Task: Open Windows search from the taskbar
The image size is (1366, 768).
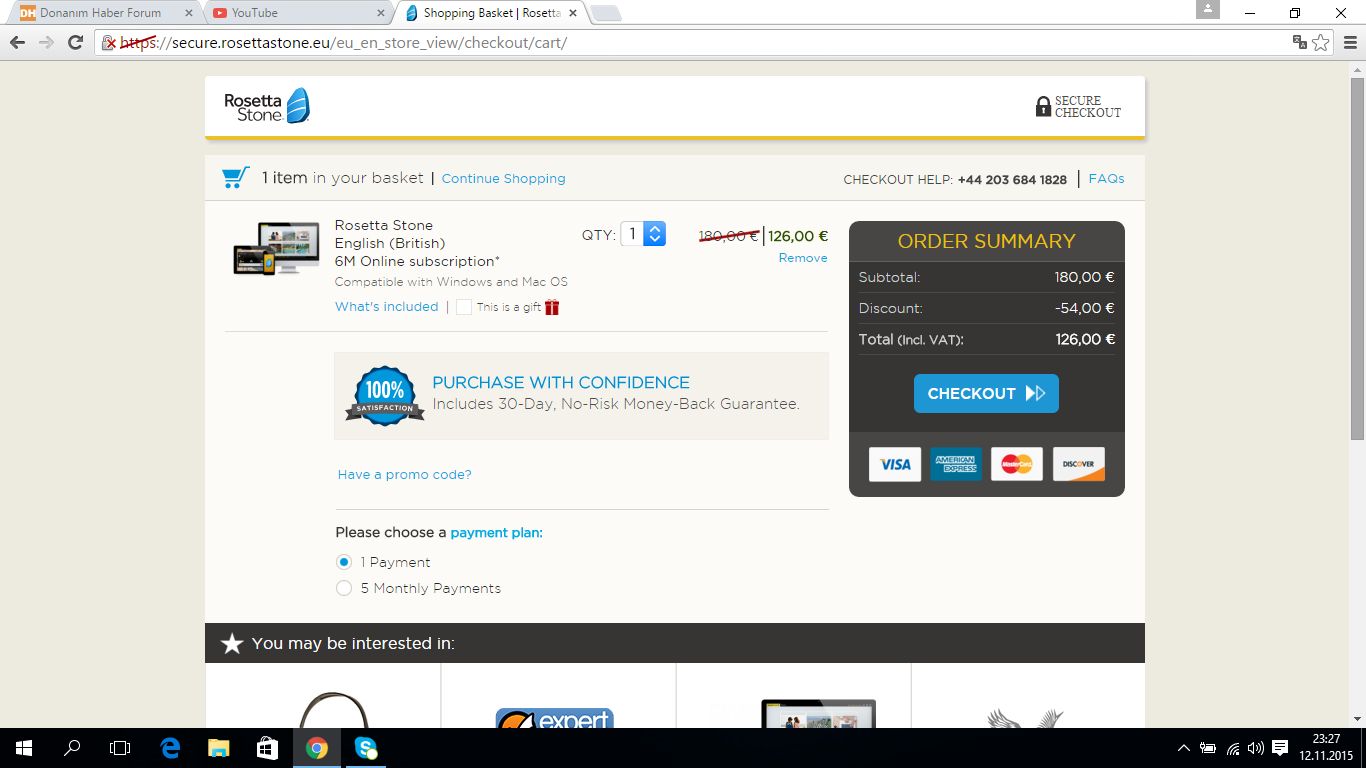Action: pos(72,748)
